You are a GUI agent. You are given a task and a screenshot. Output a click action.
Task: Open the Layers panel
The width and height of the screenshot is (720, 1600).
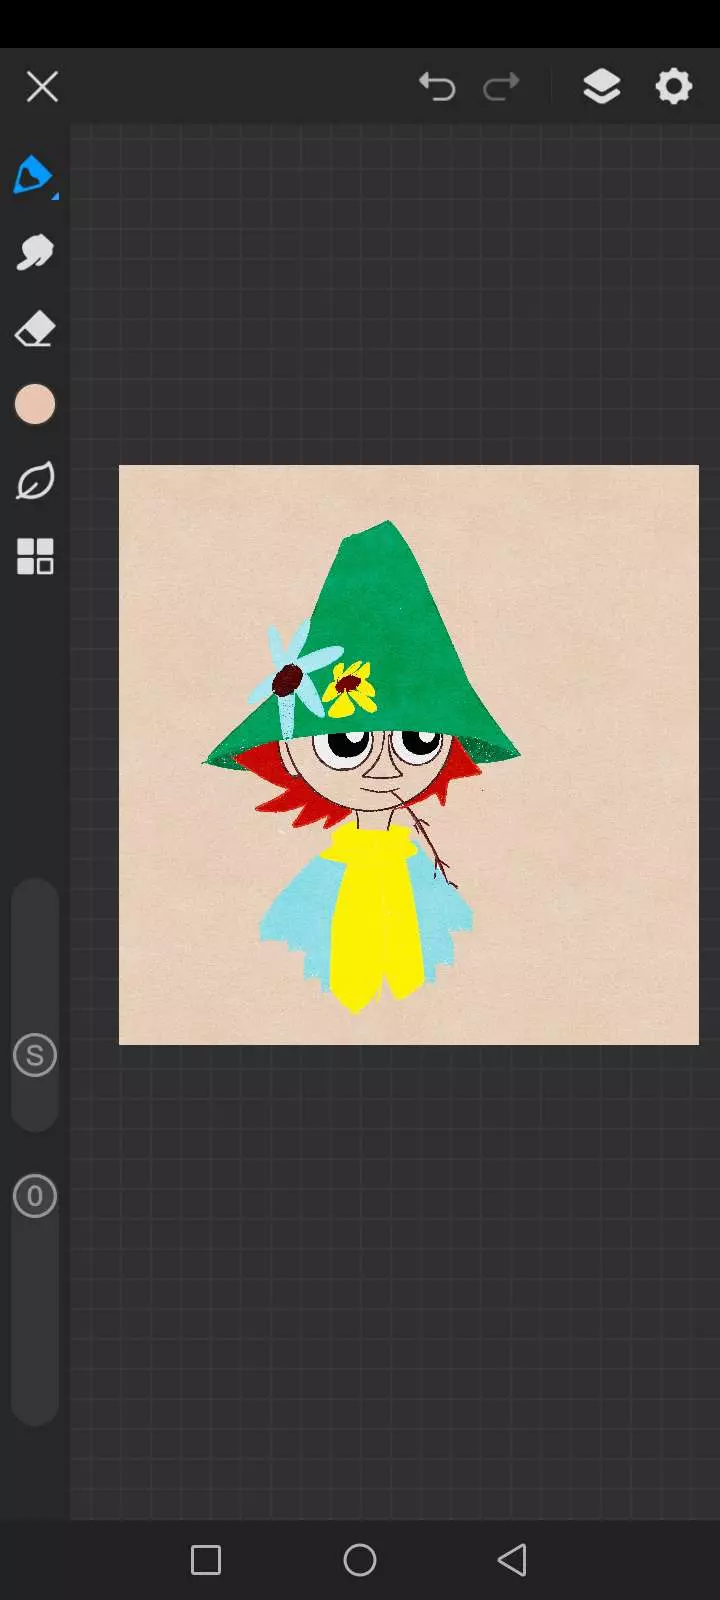602,87
